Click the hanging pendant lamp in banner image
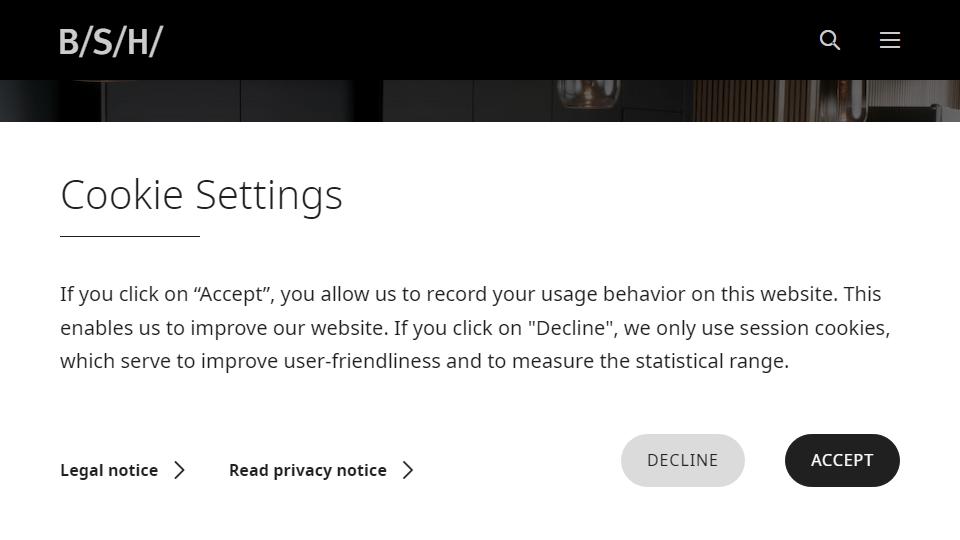 (588, 95)
